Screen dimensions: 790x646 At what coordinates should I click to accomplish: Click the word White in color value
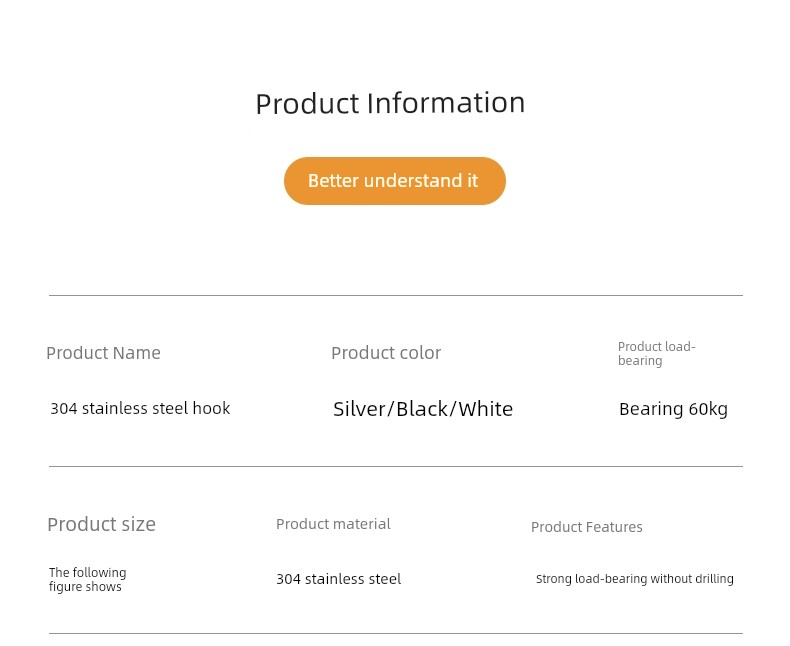point(486,409)
